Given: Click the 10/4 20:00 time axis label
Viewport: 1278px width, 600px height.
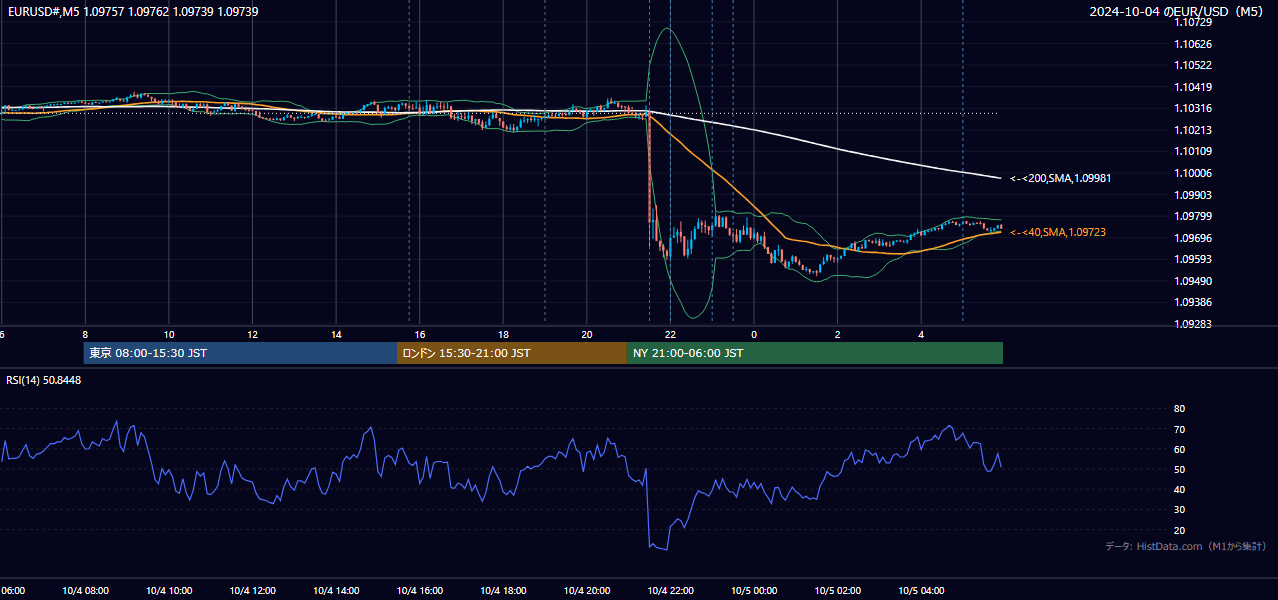Looking at the screenshot, I should [x=587, y=591].
